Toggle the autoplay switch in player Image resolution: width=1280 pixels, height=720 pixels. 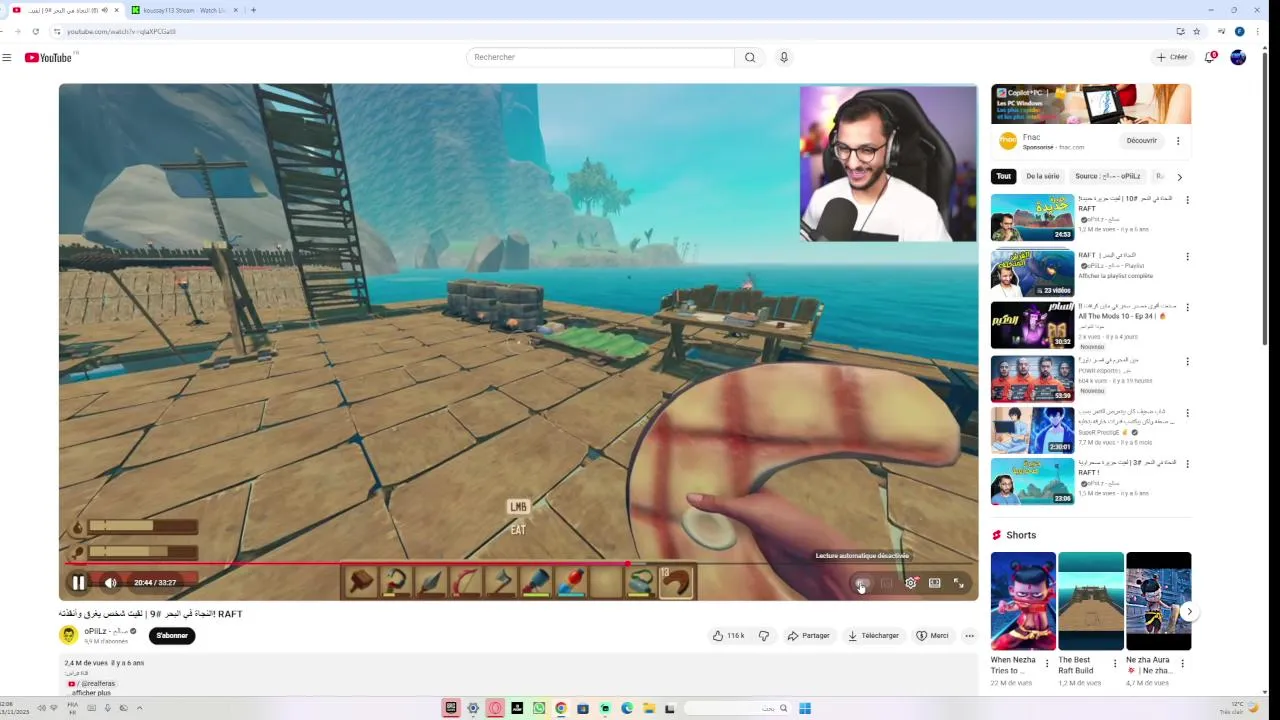(x=861, y=583)
